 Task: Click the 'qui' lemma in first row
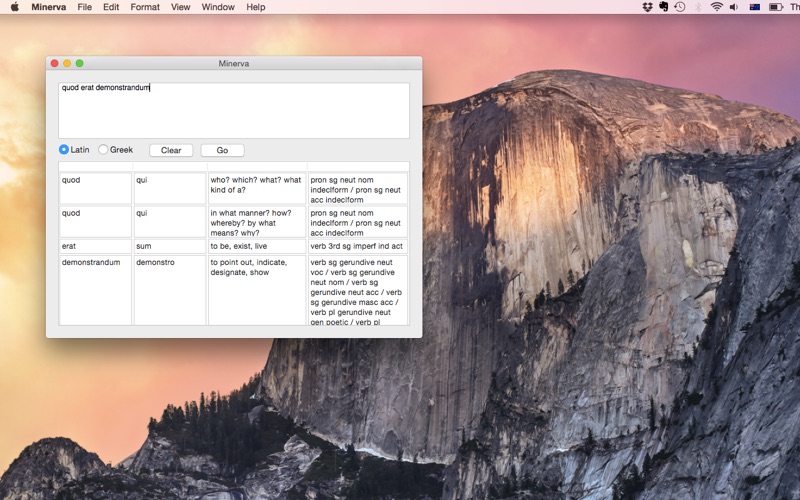coord(170,188)
